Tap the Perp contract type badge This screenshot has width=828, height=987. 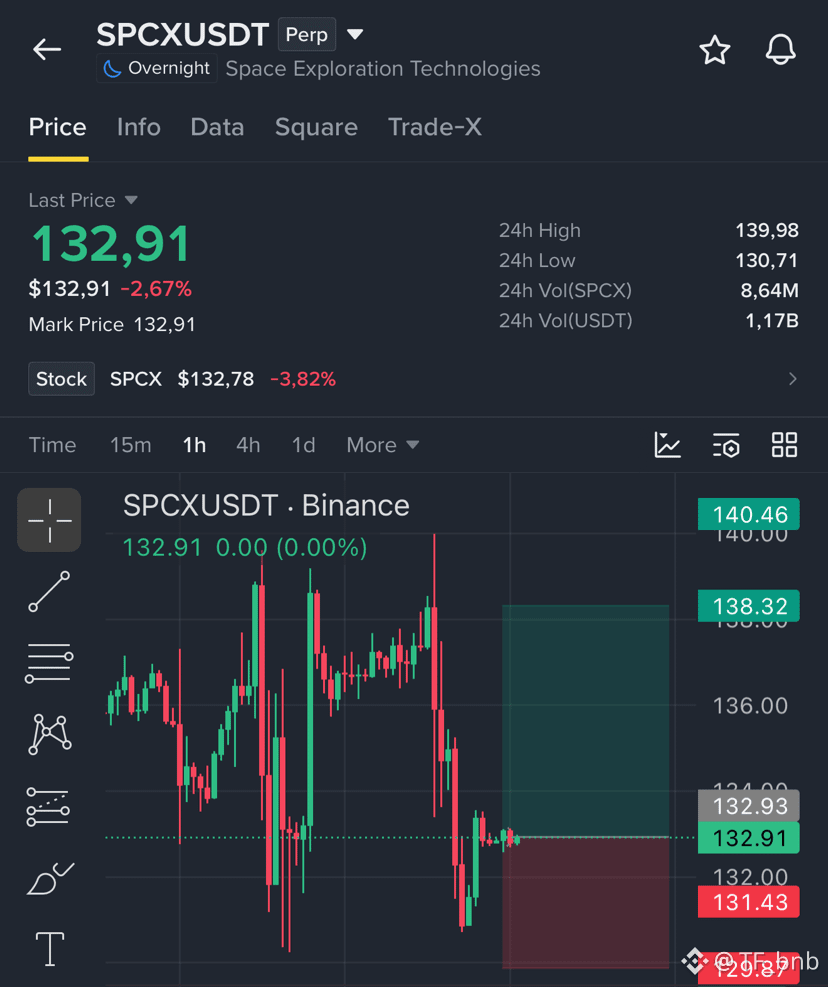tap(307, 35)
